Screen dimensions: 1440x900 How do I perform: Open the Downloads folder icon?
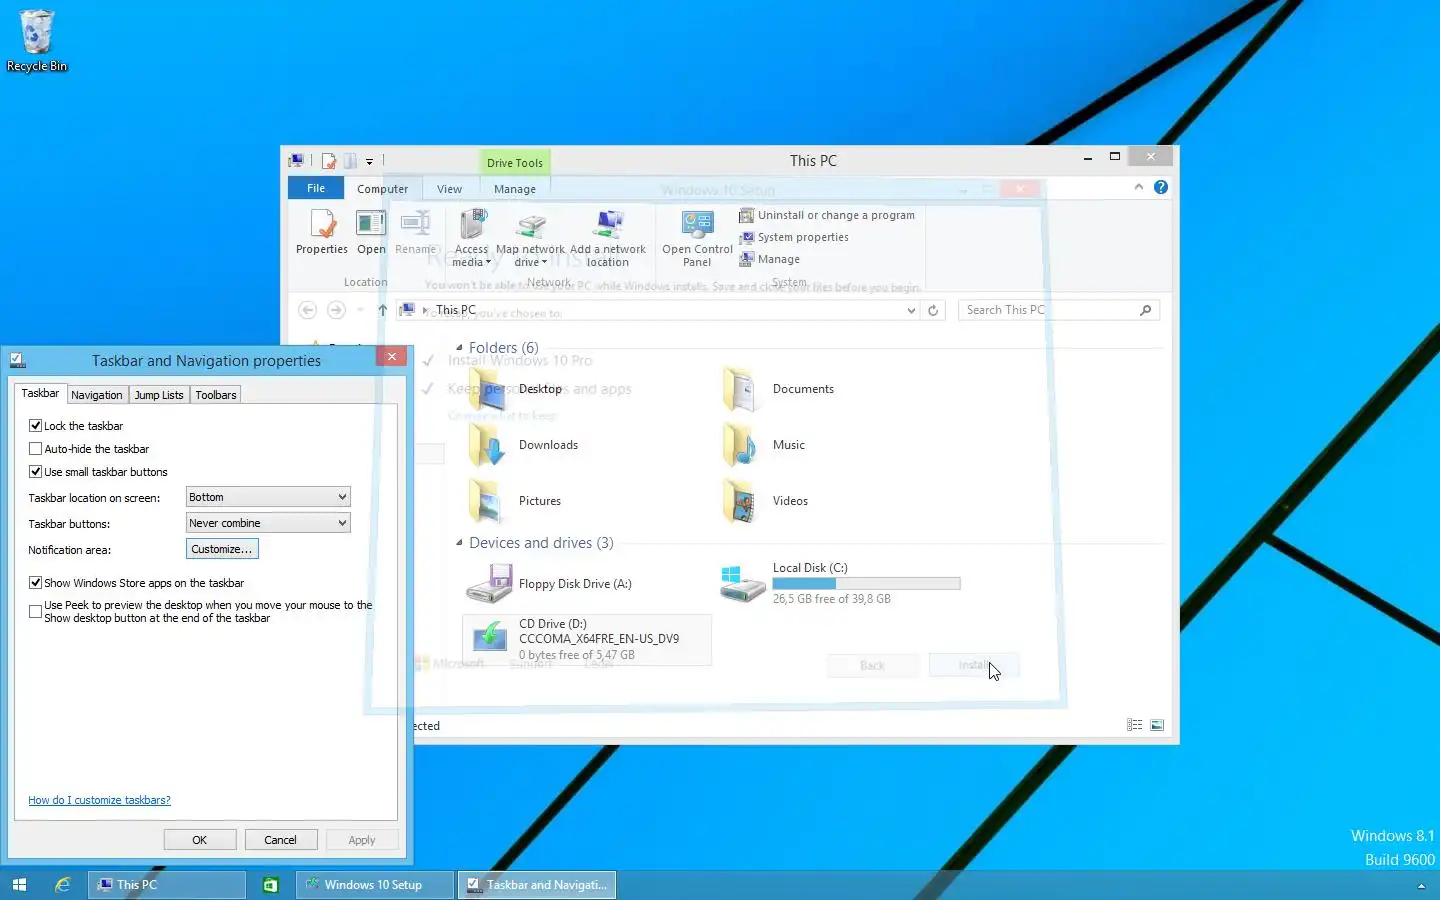point(488,445)
